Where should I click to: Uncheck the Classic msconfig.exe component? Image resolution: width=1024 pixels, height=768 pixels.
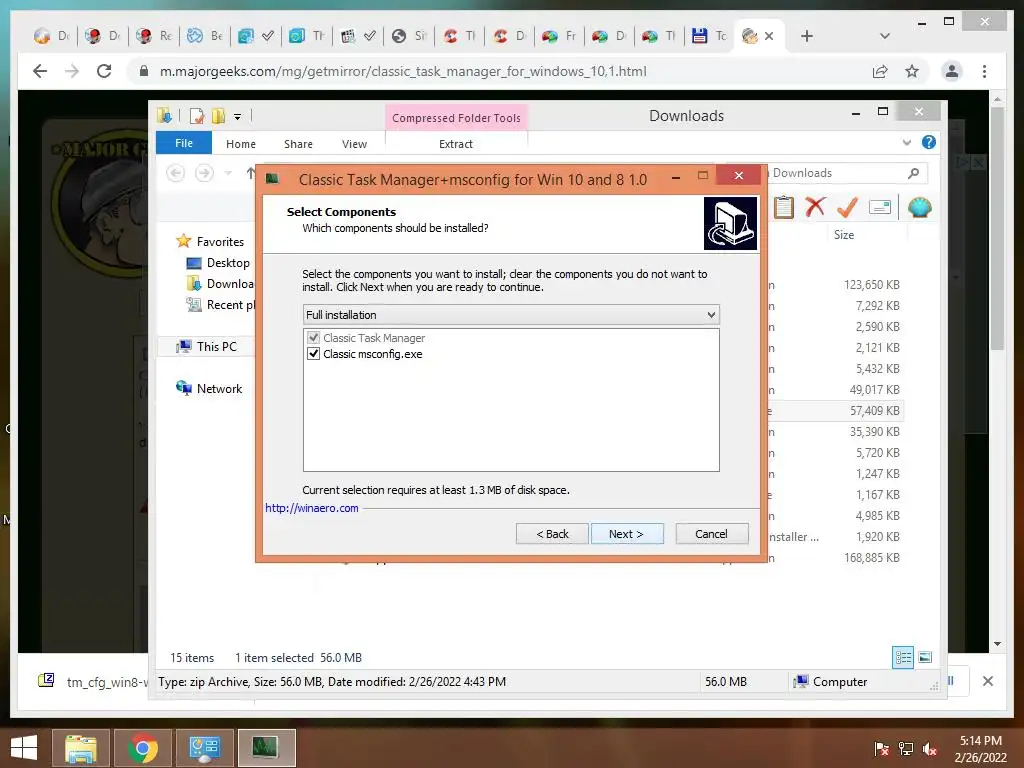pos(313,354)
